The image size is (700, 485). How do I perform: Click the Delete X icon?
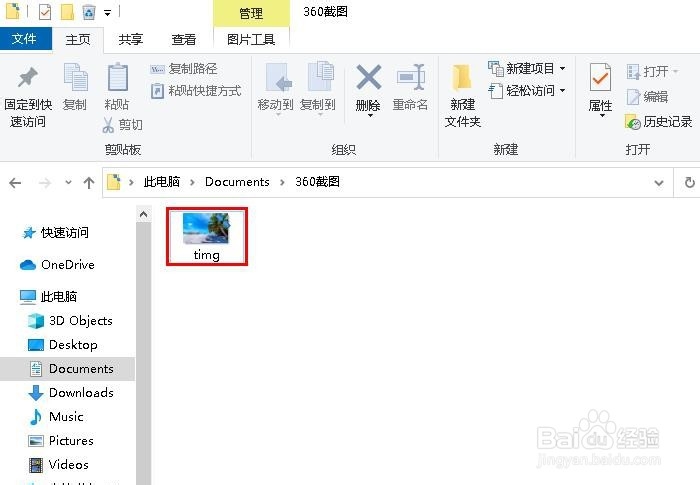(x=369, y=77)
